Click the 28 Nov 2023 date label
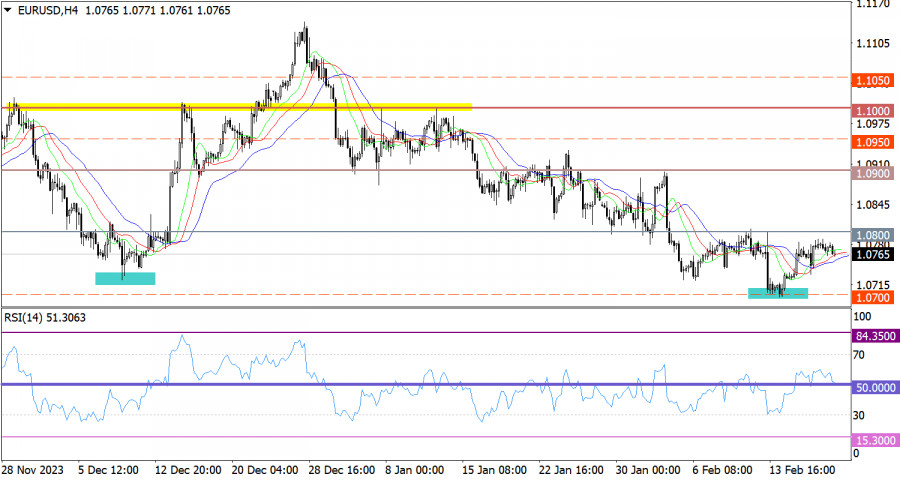 [x=33, y=470]
